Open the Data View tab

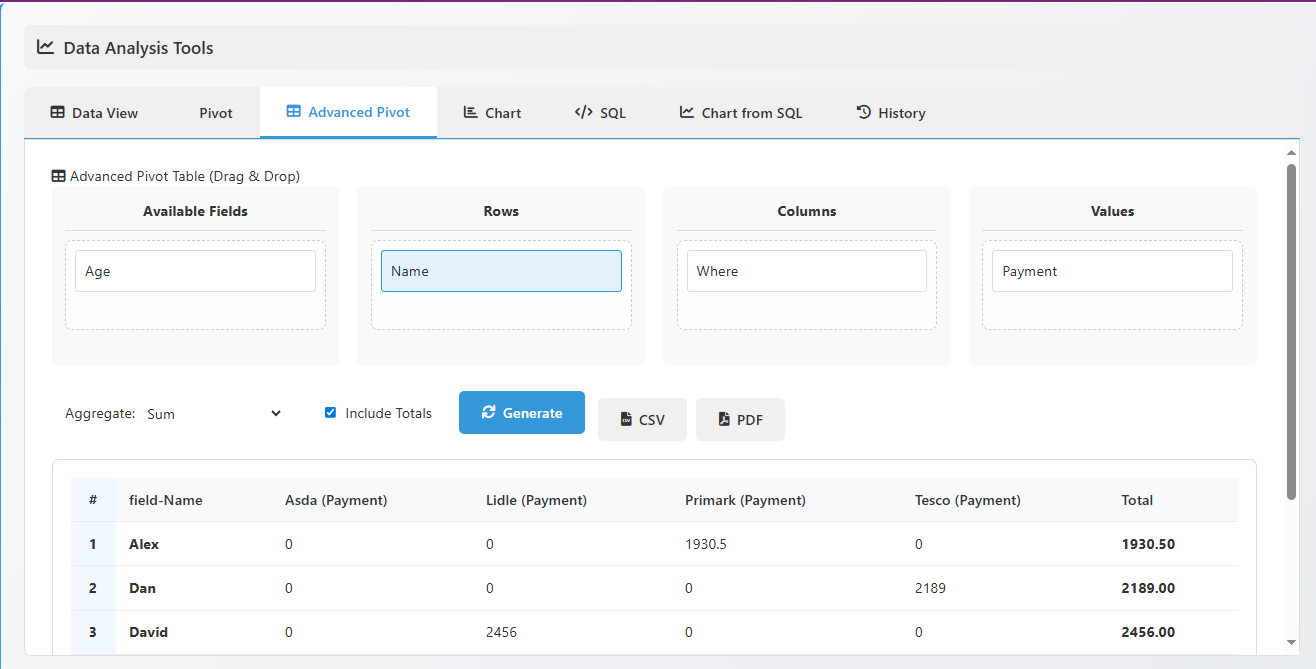(x=95, y=112)
